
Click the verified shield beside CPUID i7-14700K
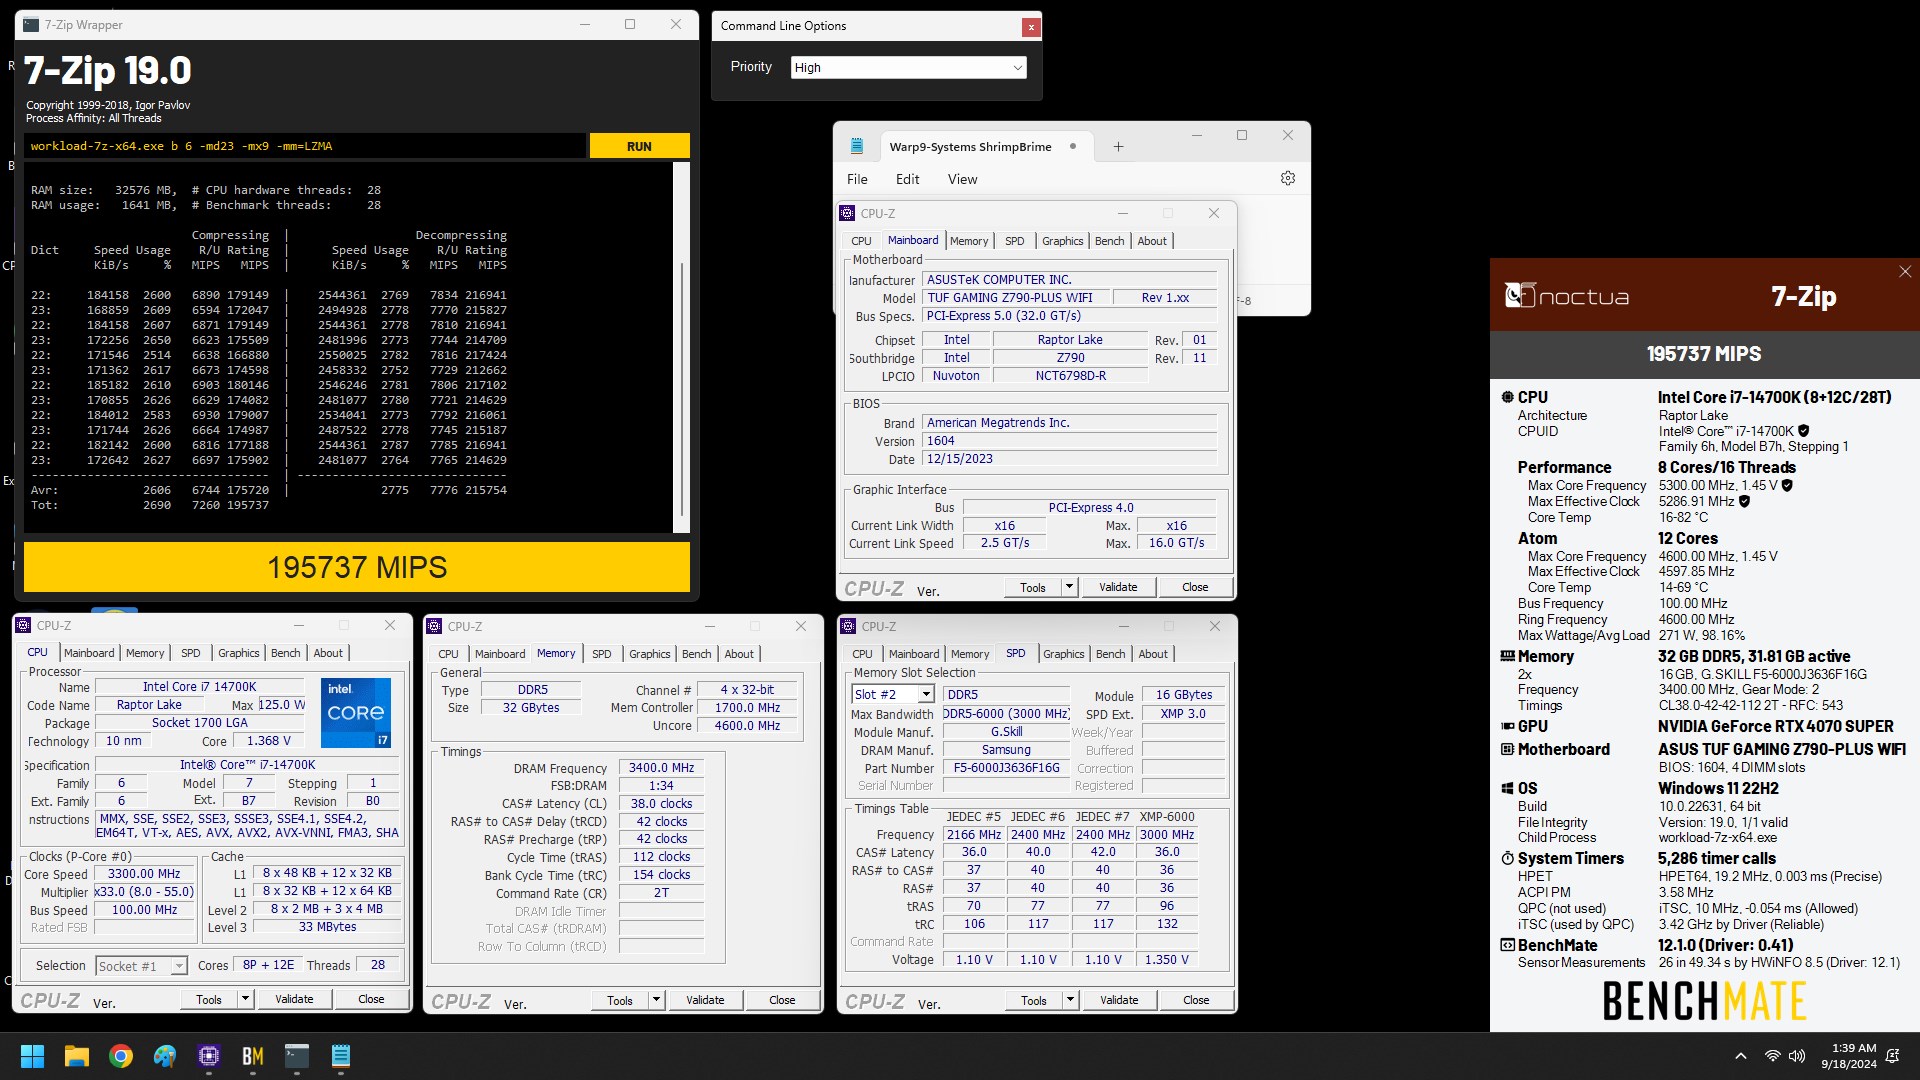click(1803, 431)
